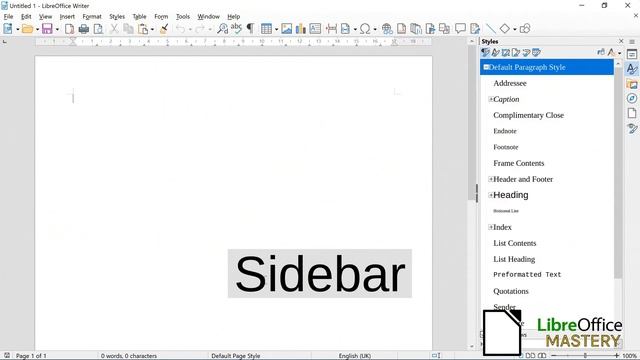This screenshot has height=360, width=640.
Task: Click the Styles actions 'A' icon
Action: (x=611, y=52)
